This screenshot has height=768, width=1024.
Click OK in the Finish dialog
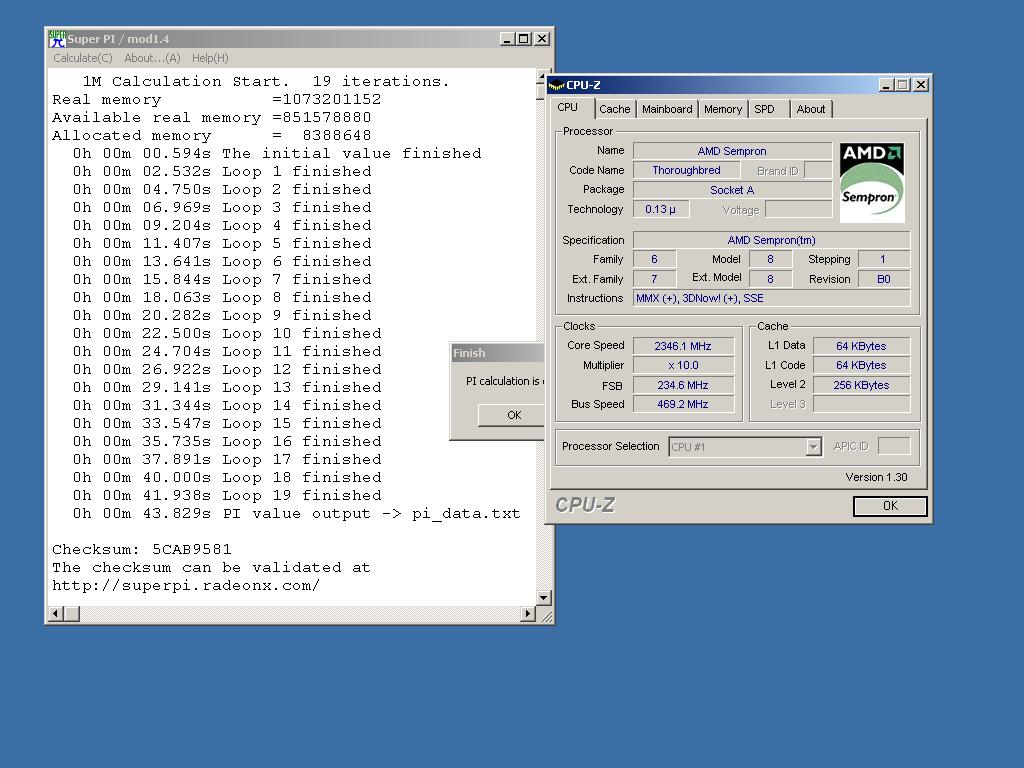point(511,415)
